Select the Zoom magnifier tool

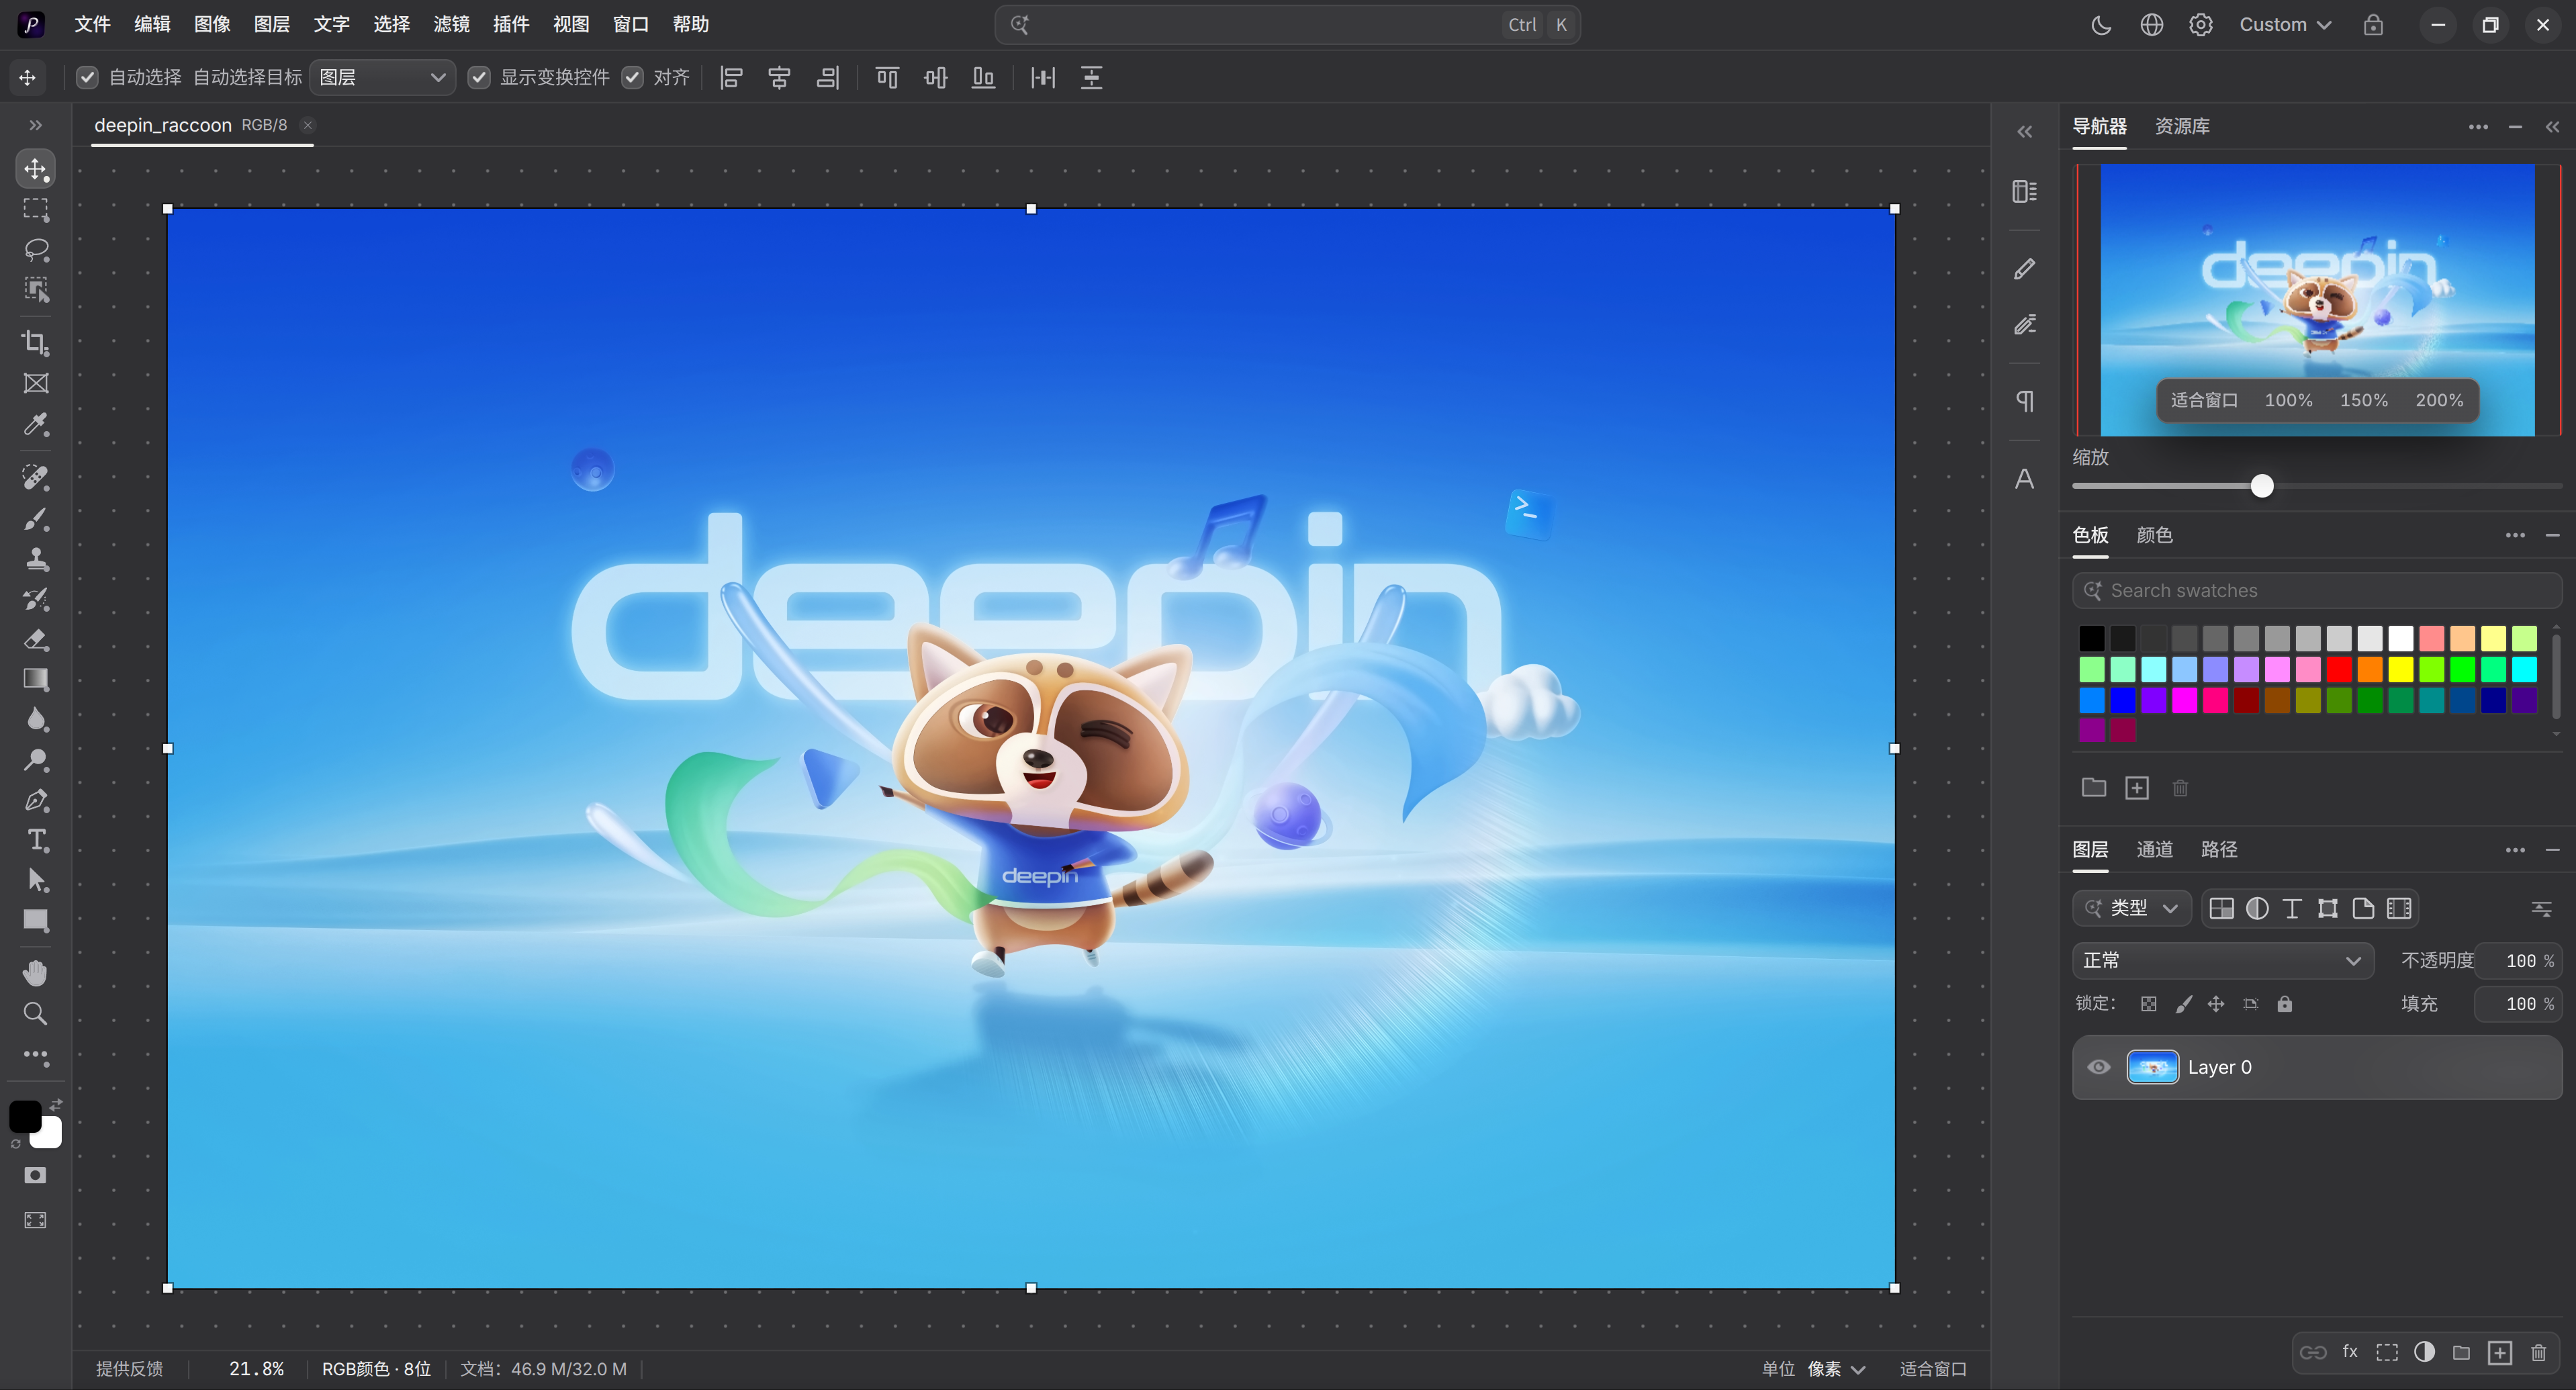36,1013
